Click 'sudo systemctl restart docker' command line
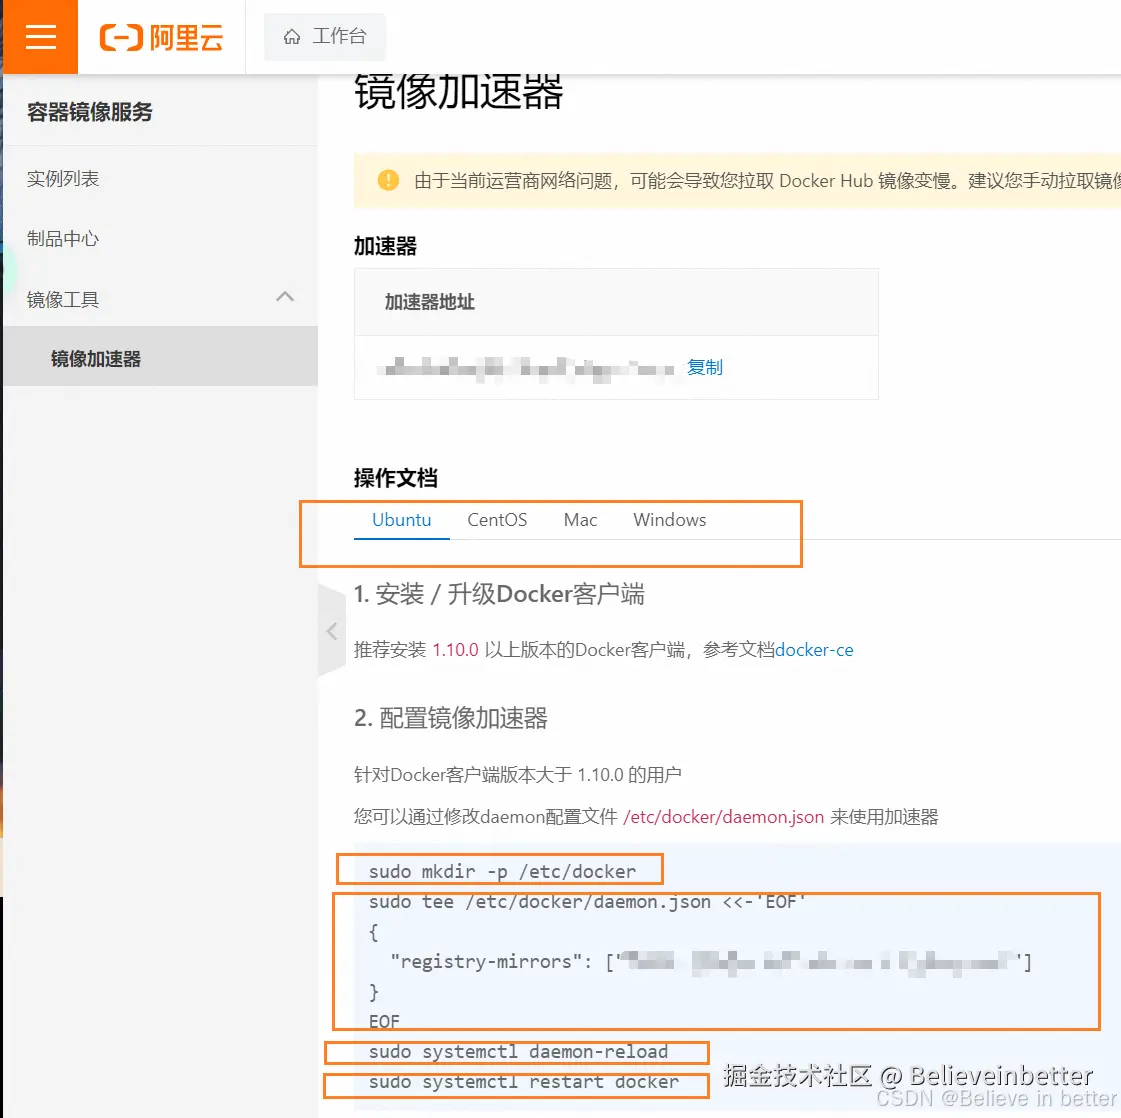This screenshot has height=1118, width=1121. pyautogui.click(x=523, y=1082)
